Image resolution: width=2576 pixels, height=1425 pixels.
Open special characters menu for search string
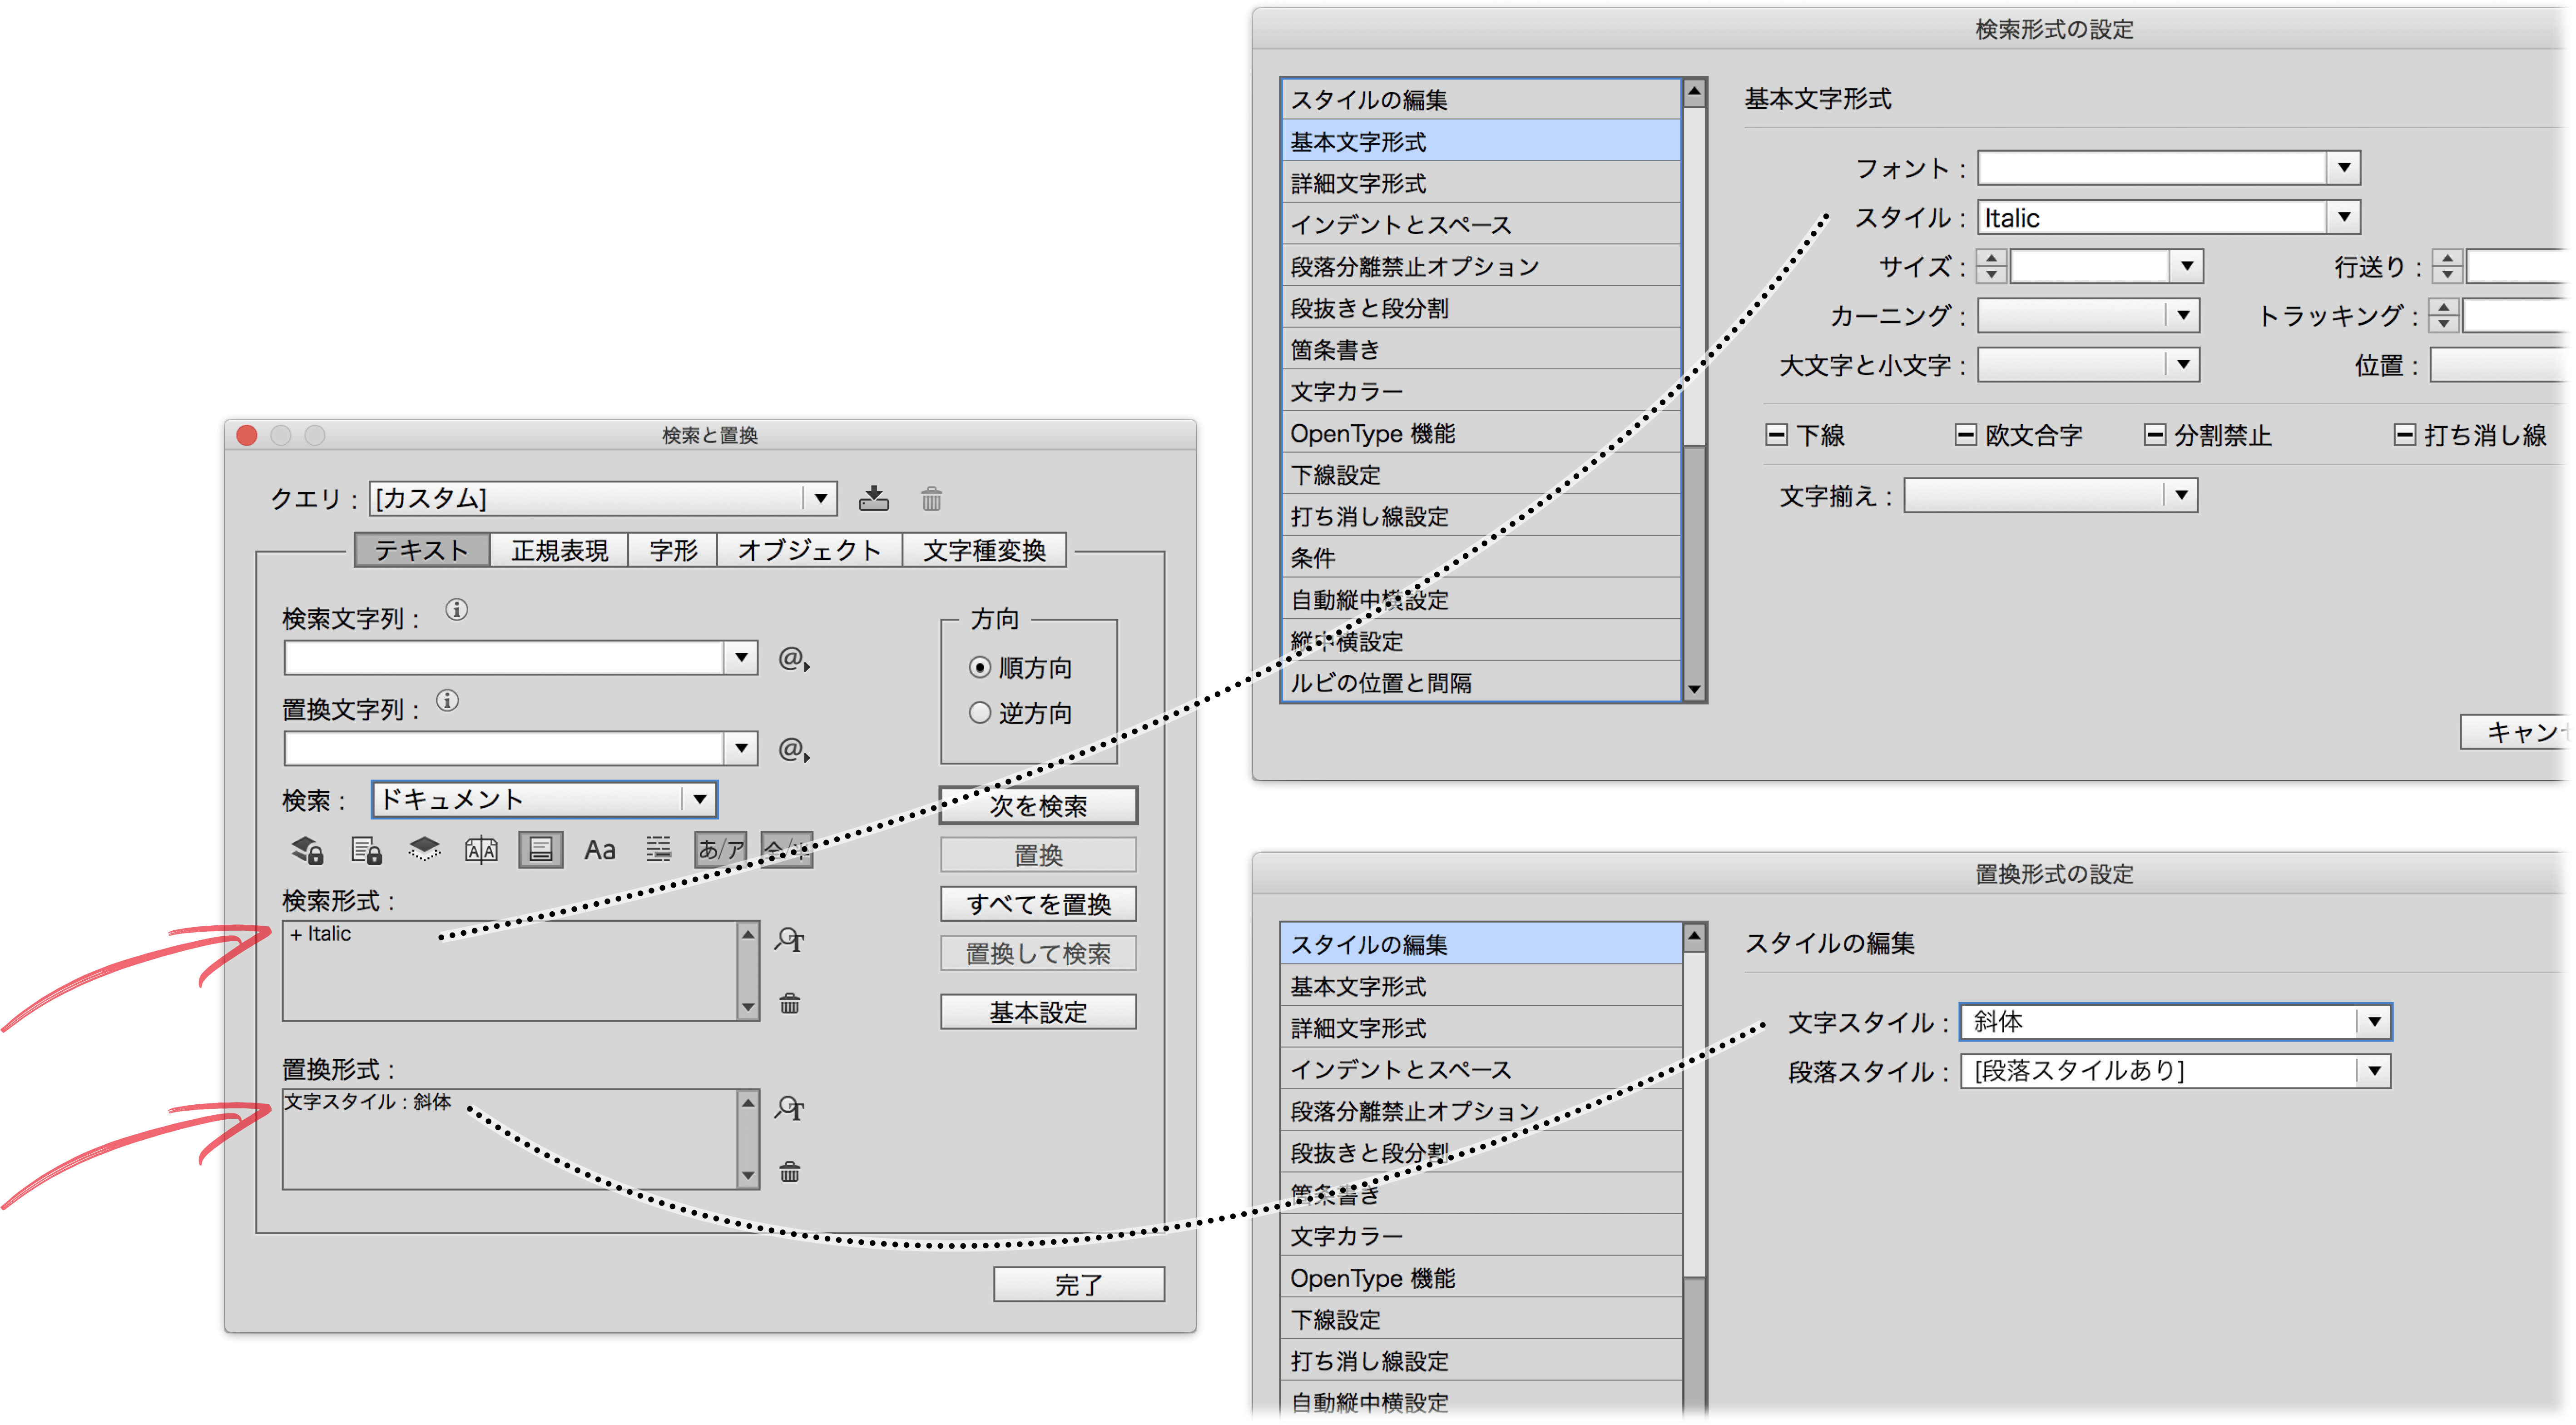point(794,659)
